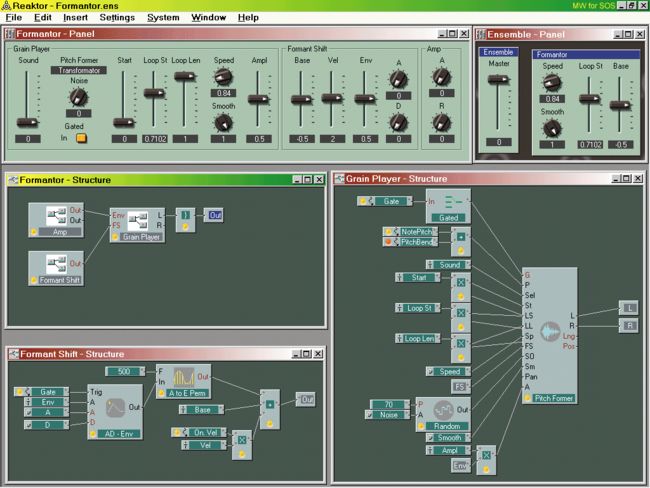Select the Speed knob module in Grain Player Structure

click(x=449, y=371)
